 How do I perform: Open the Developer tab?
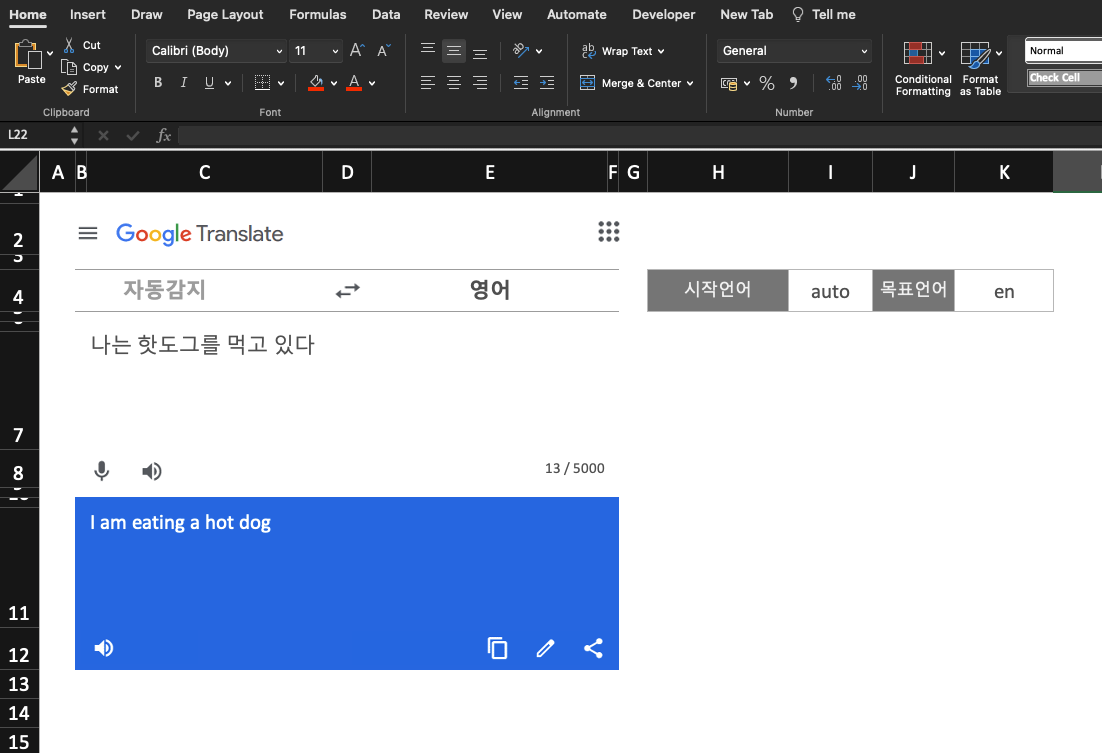point(663,14)
